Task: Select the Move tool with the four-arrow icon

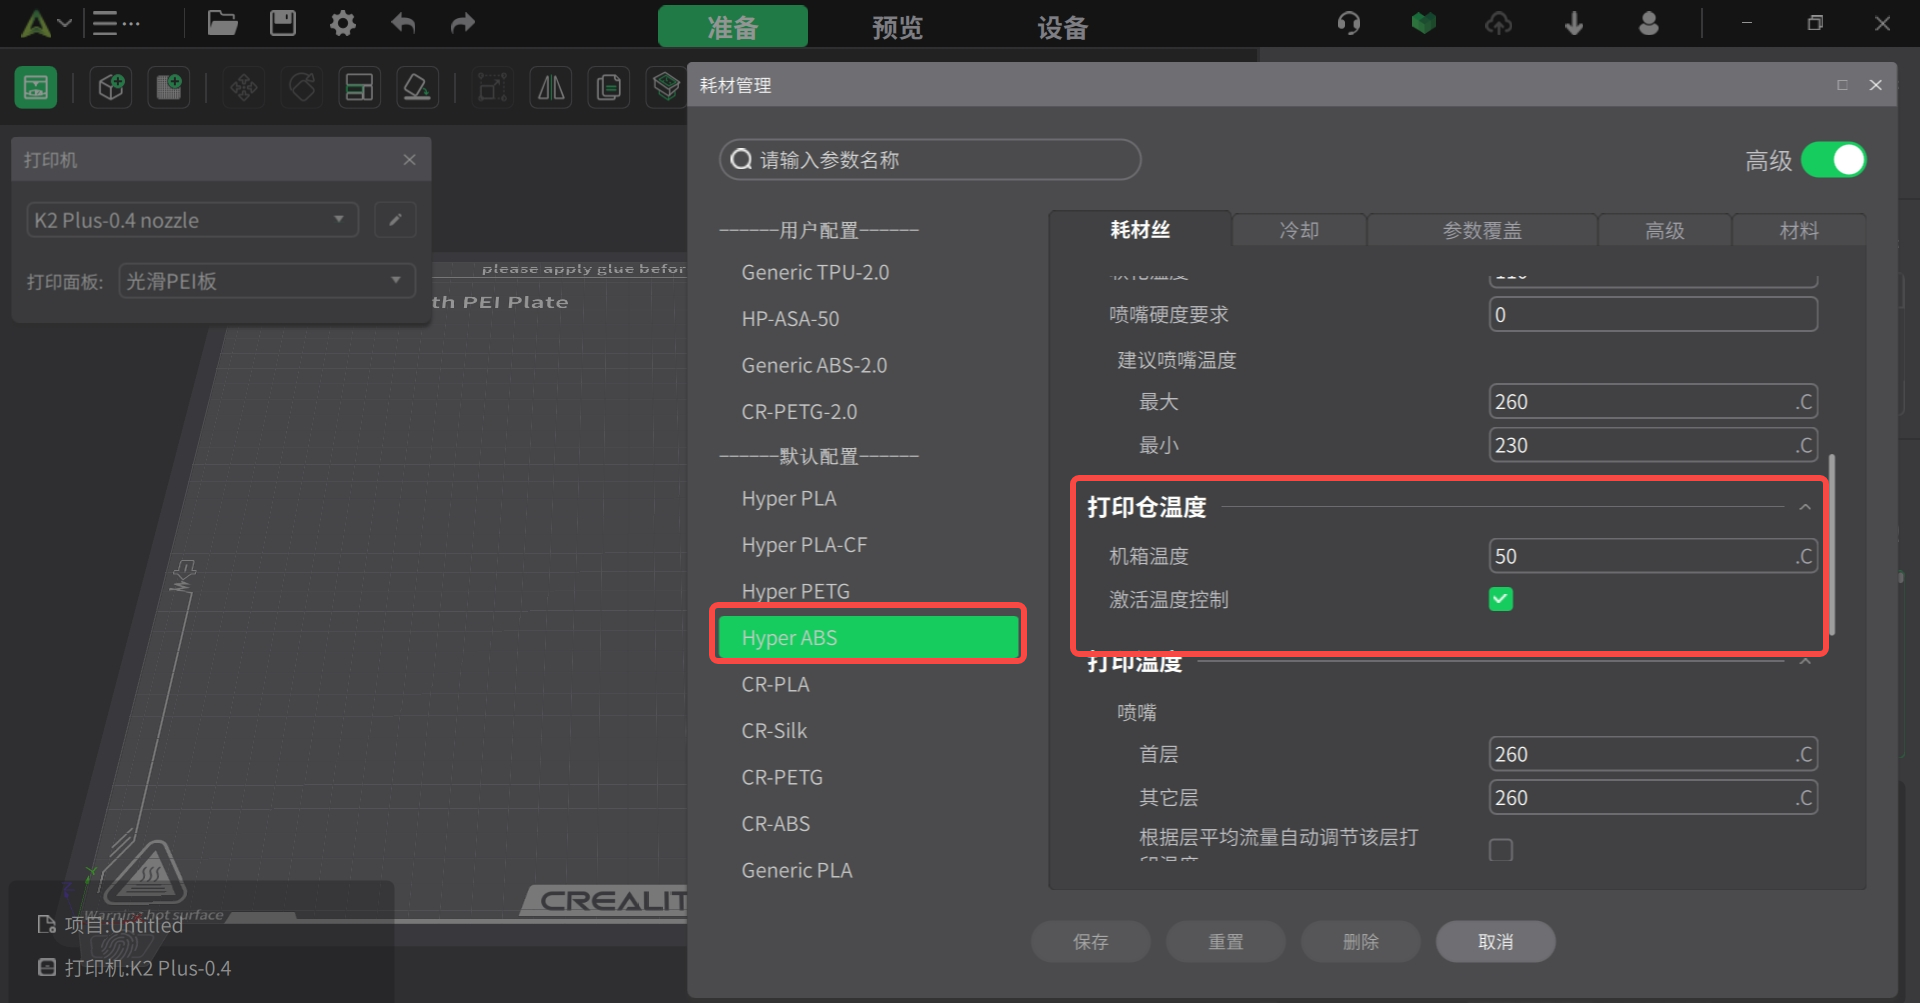Action: click(x=244, y=88)
